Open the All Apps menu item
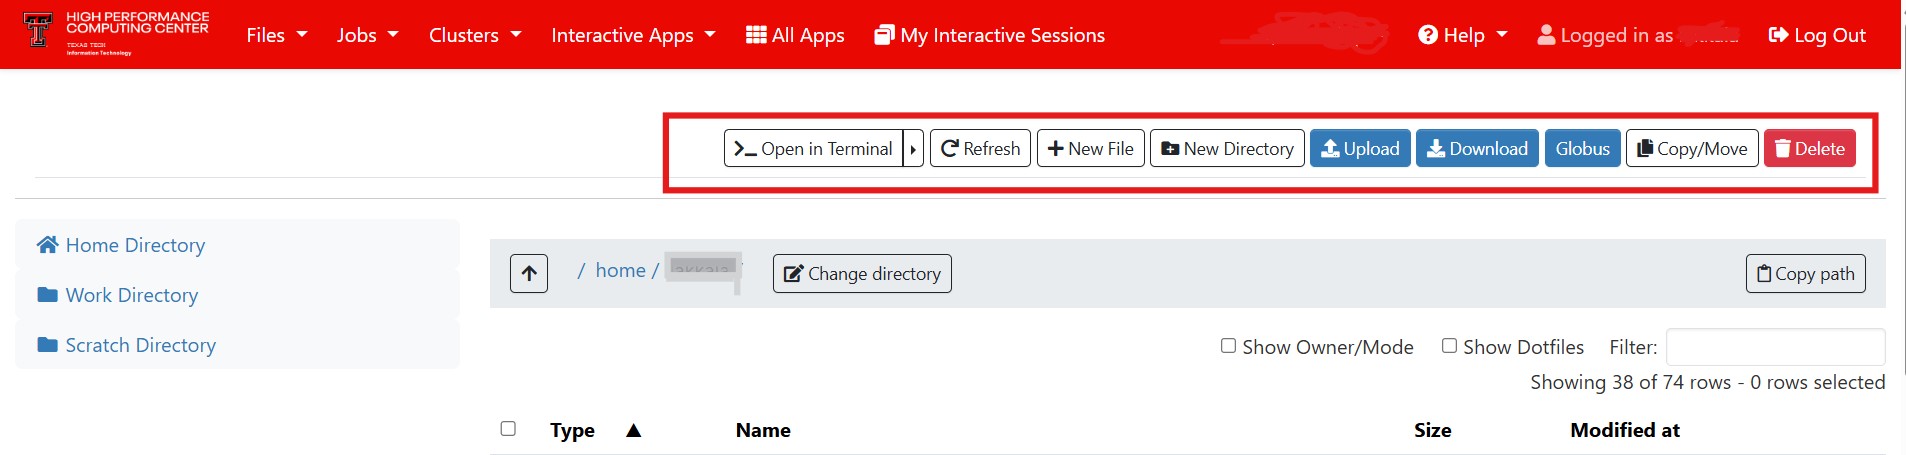1906x455 pixels. click(x=795, y=35)
